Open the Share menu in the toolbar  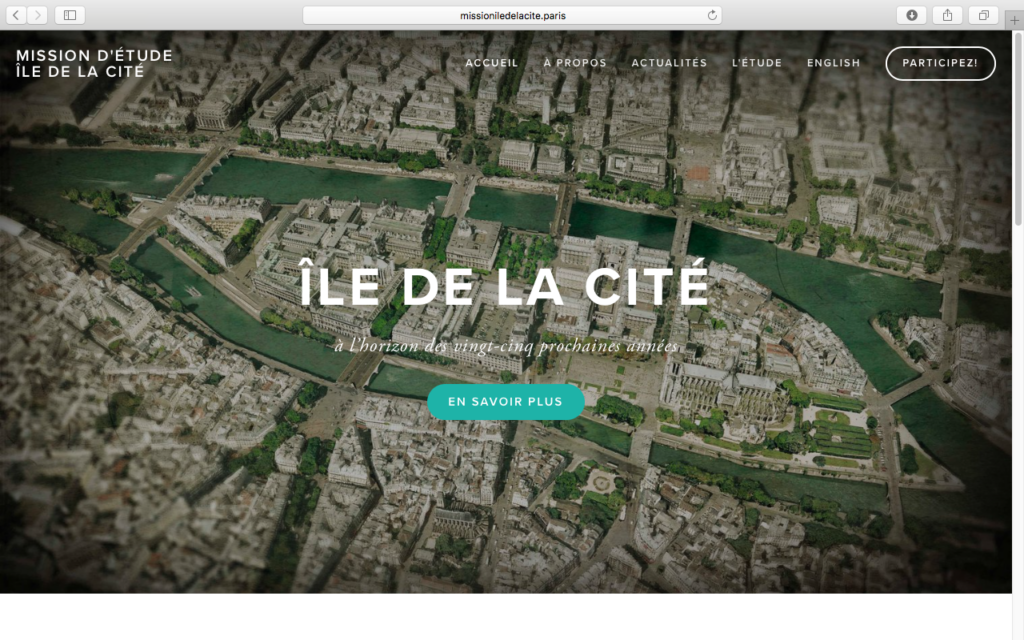tap(946, 15)
